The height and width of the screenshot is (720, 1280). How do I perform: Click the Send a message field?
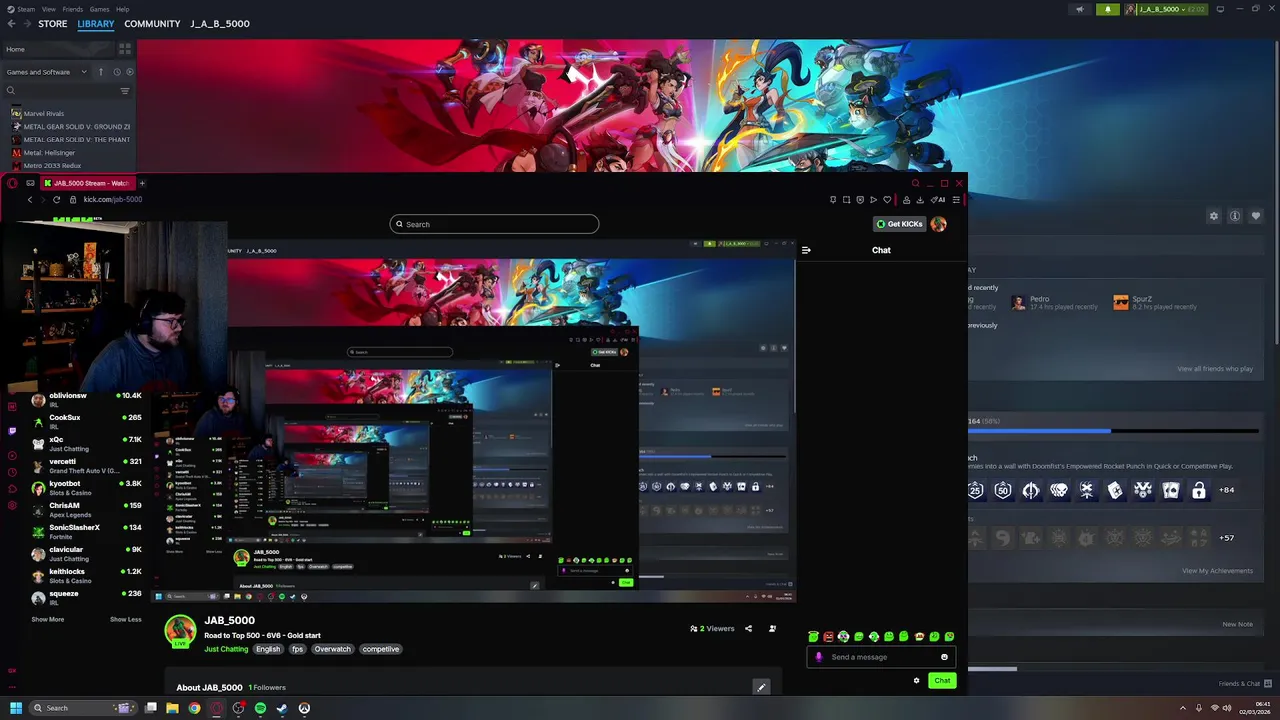point(882,657)
